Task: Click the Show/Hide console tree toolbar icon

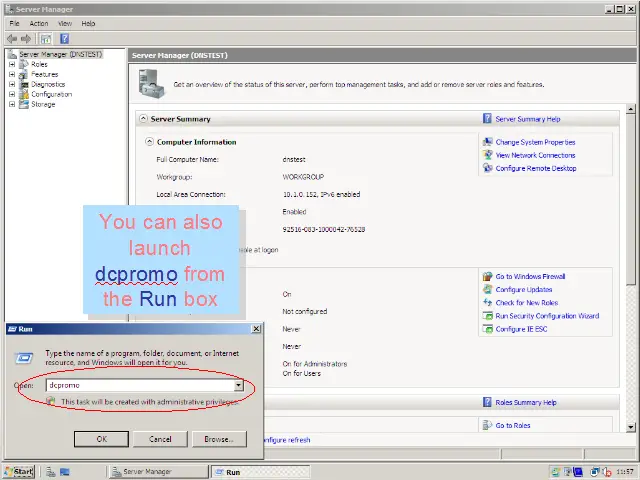Action: (46, 39)
